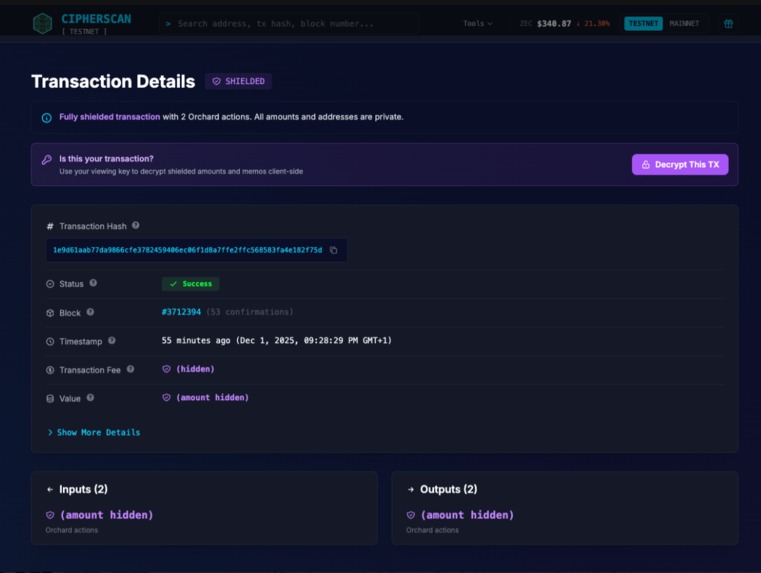Image resolution: width=761 pixels, height=573 pixels.
Task: Open the gift icon in the header
Action: (728, 23)
